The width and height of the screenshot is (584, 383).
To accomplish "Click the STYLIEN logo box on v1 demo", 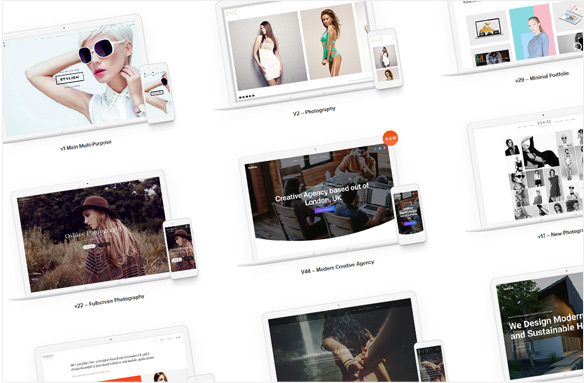I will click(69, 78).
